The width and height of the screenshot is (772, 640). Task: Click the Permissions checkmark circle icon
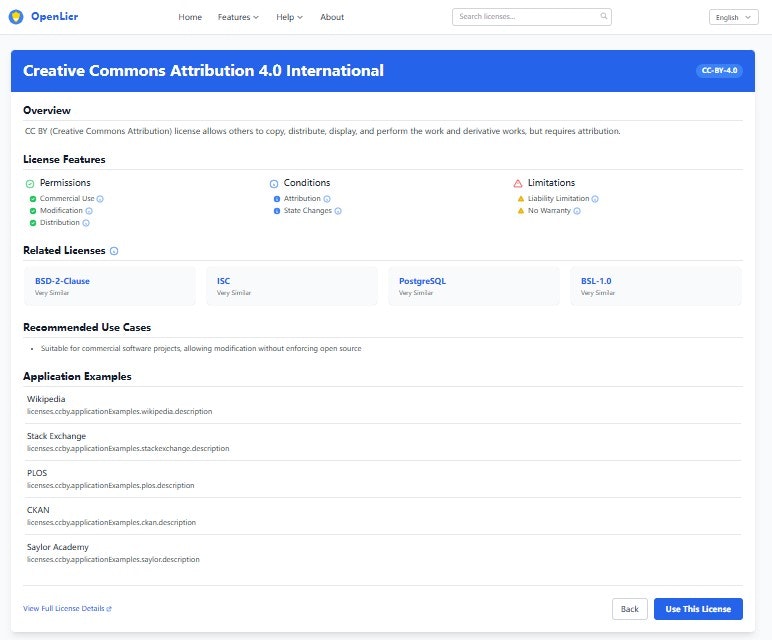(x=30, y=184)
